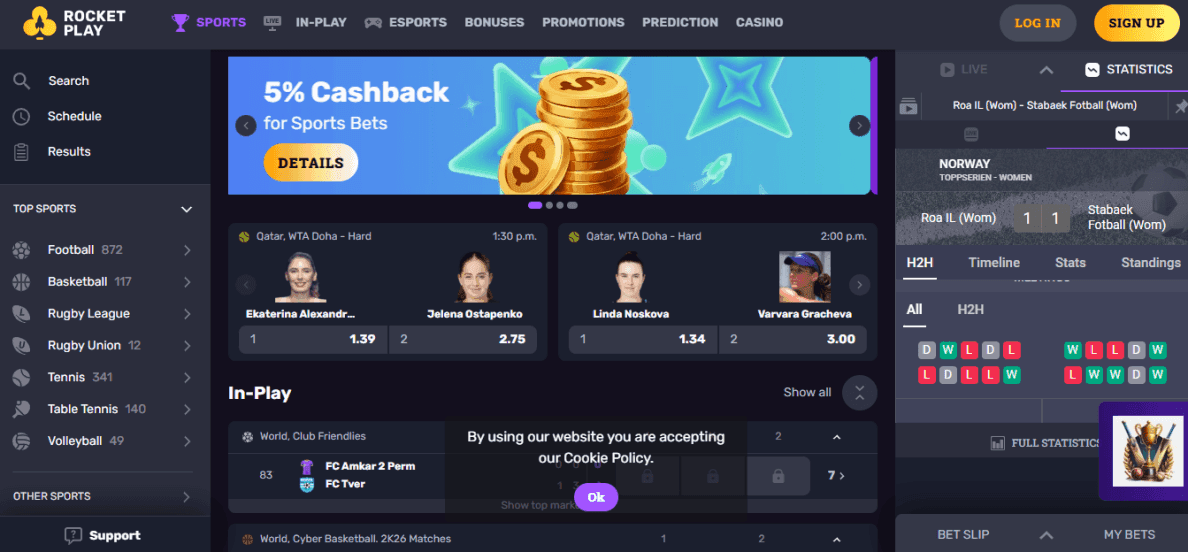Viewport: 1188px width, 552px height.
Task: Open Search via magnifier icon
Action: (22, 81)
